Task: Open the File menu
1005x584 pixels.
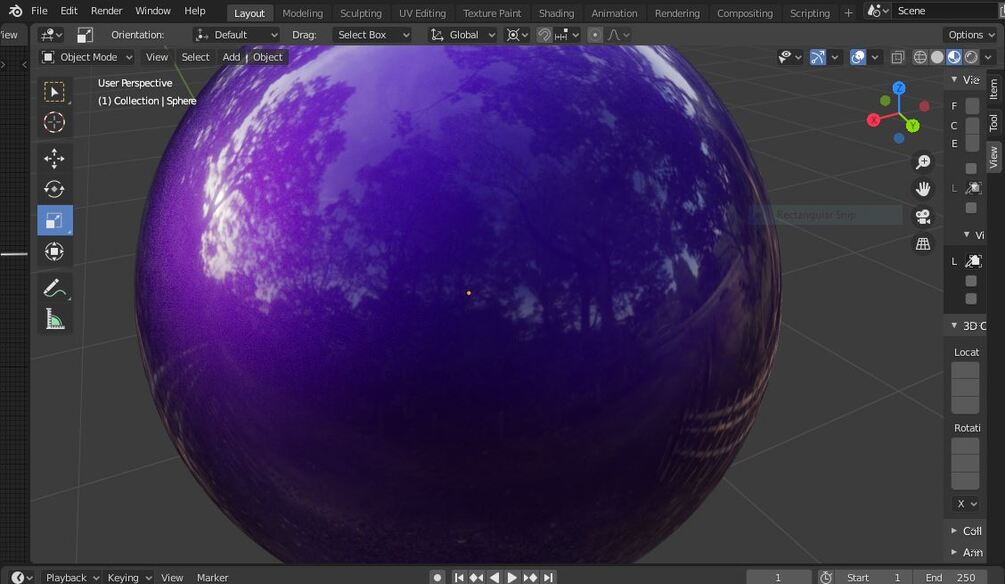Action: (39, 11)
